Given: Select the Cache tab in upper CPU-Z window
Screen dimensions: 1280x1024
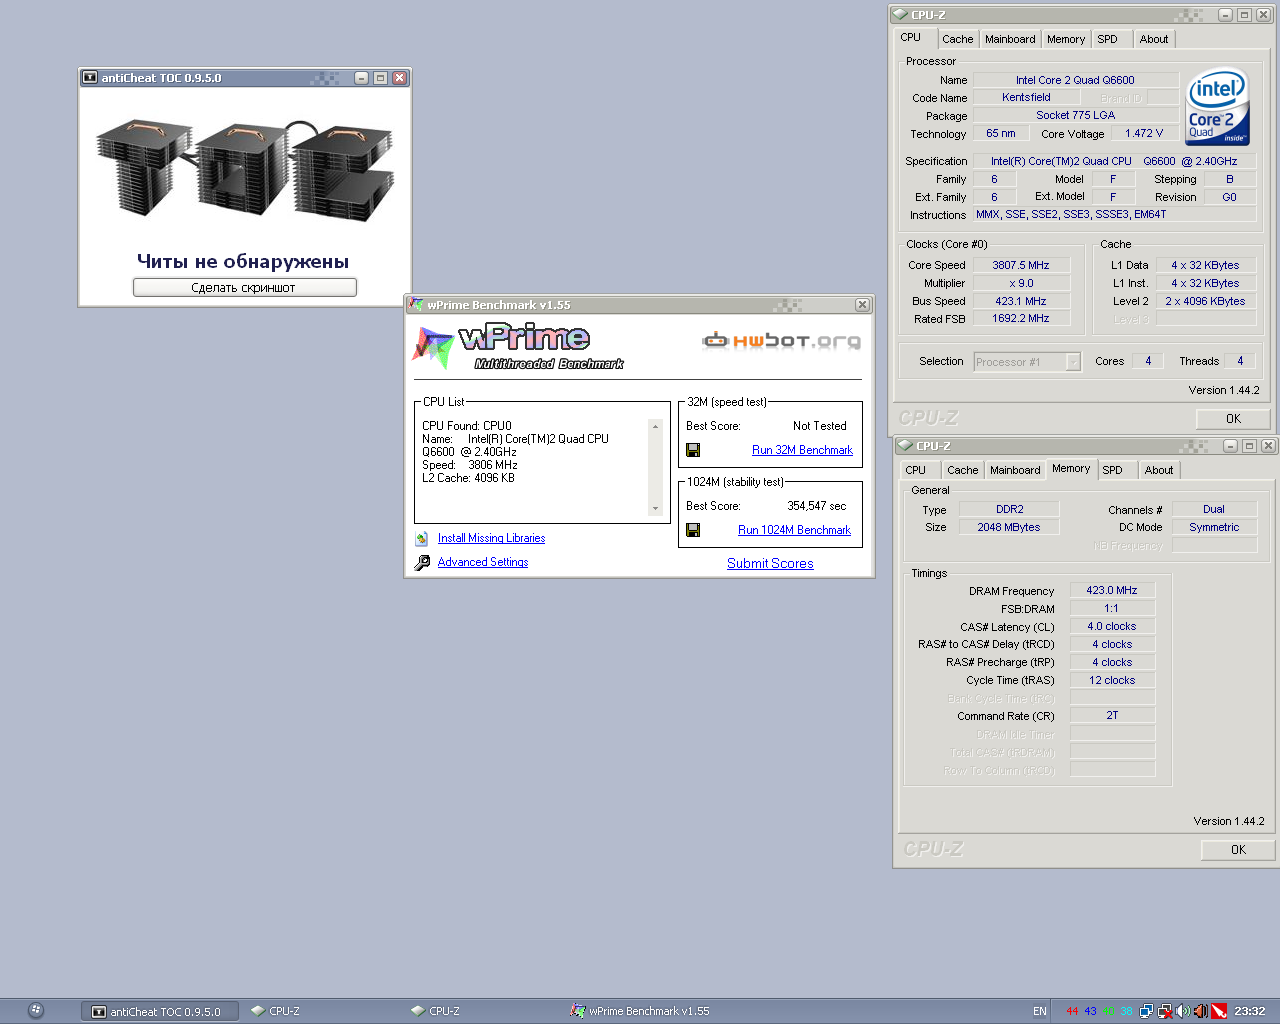Looking at the screenshot, I should [x=957, y=39].
